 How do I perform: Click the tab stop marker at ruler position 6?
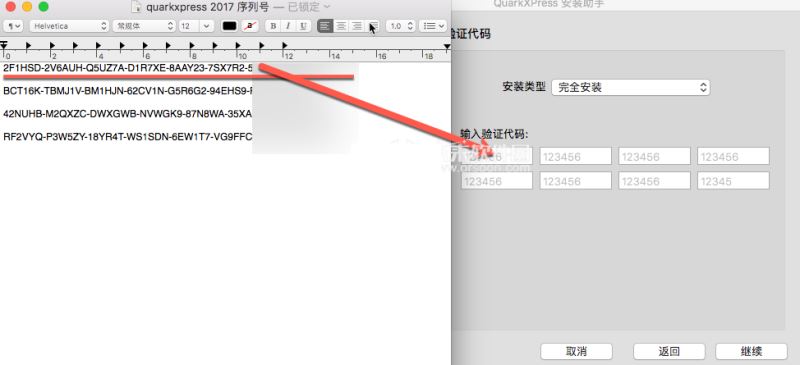tap(145, 45)
